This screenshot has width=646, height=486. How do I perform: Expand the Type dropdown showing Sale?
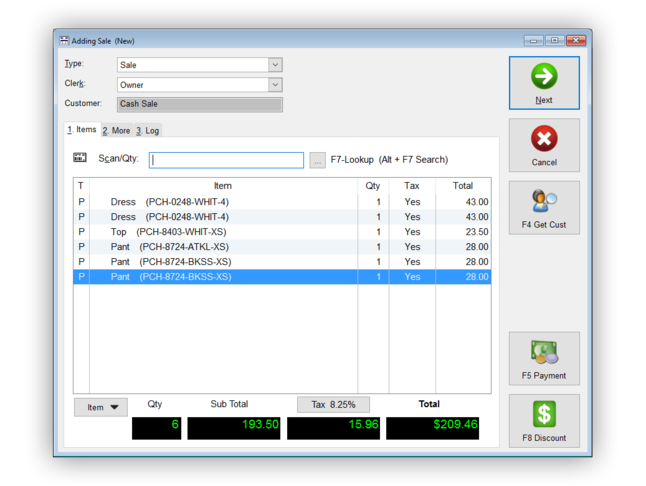275,65
